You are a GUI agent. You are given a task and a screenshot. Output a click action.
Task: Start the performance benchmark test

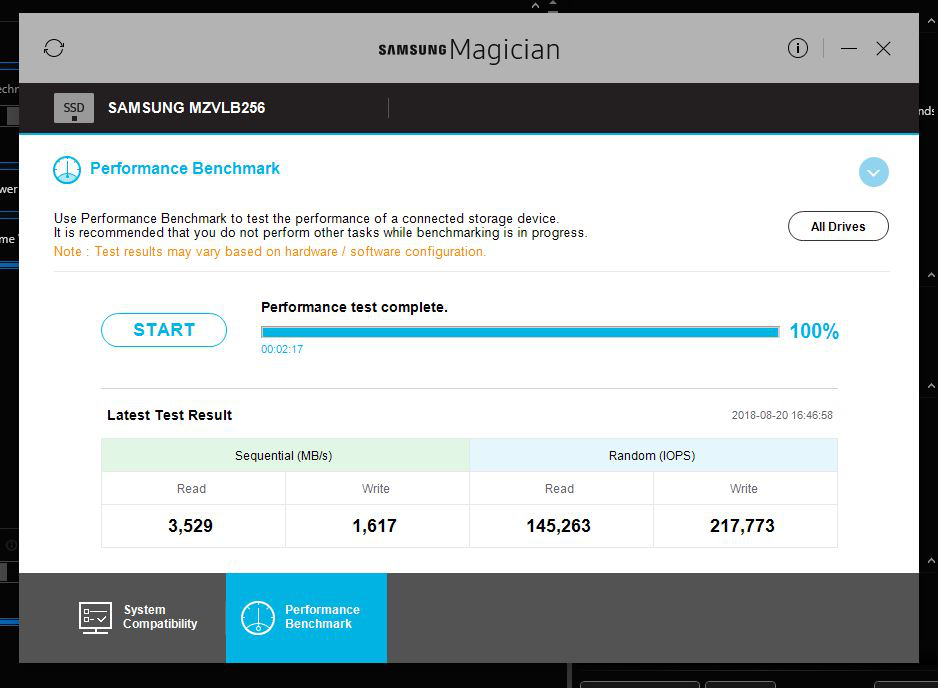tap(164, 330)
